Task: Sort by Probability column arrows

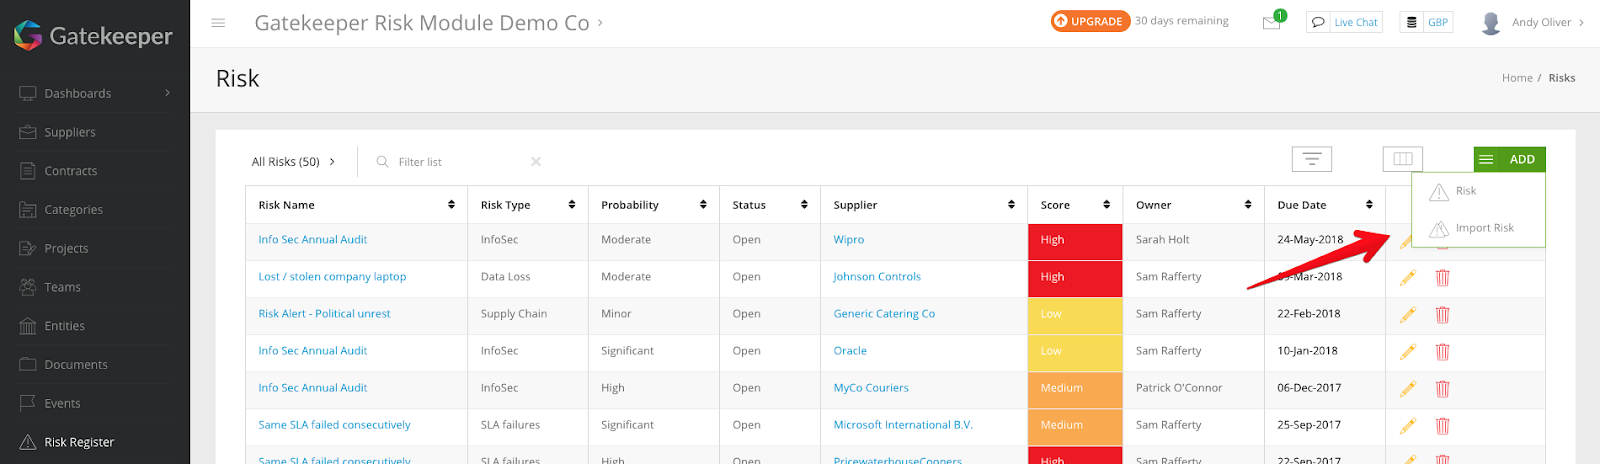Action: tap(703, 205)
